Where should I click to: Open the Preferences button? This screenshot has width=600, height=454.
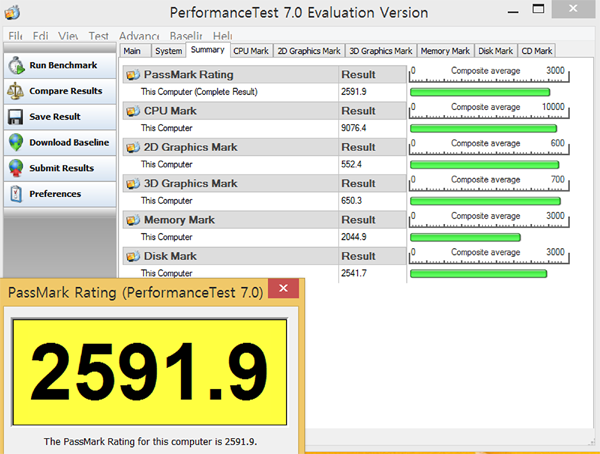(x=60, y=194)
